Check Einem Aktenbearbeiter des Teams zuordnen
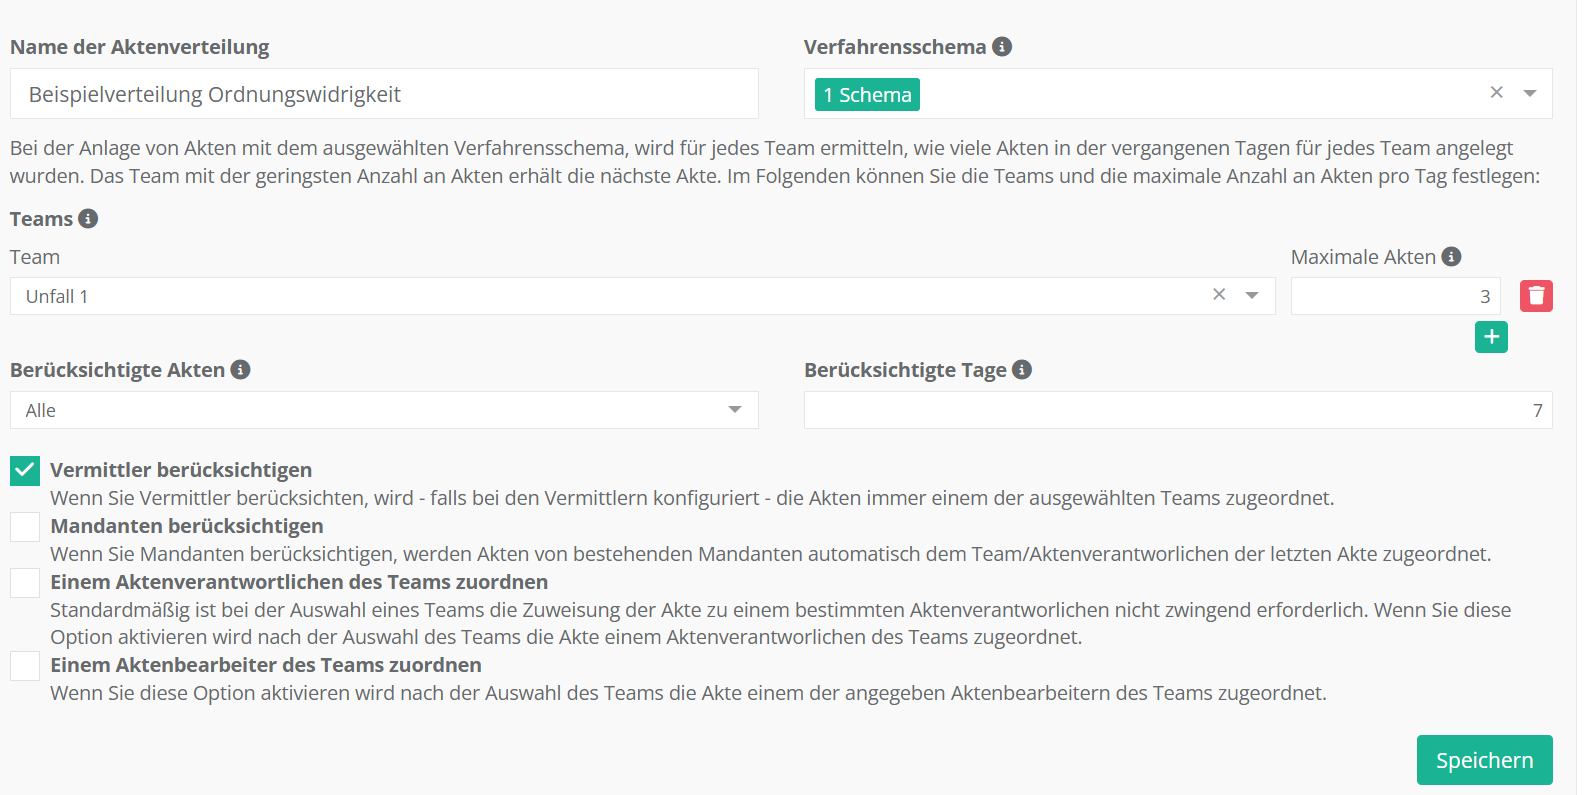 point(25,666)
